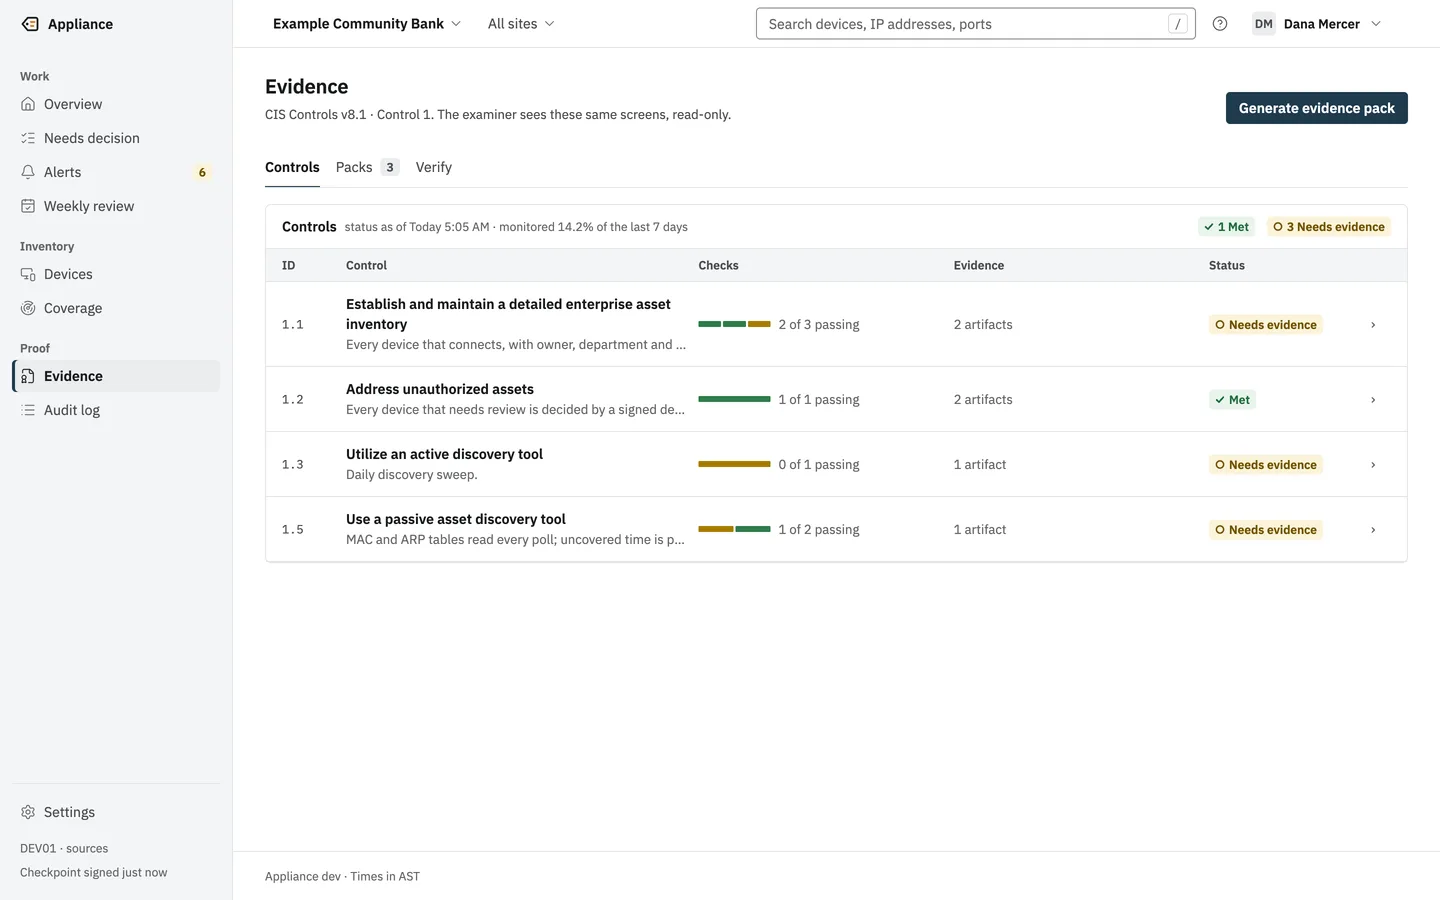This screenshot has width=1440, height=900.
Task: Click the 1 of 1 passing progress bar
Action: (x=734, y=399)
